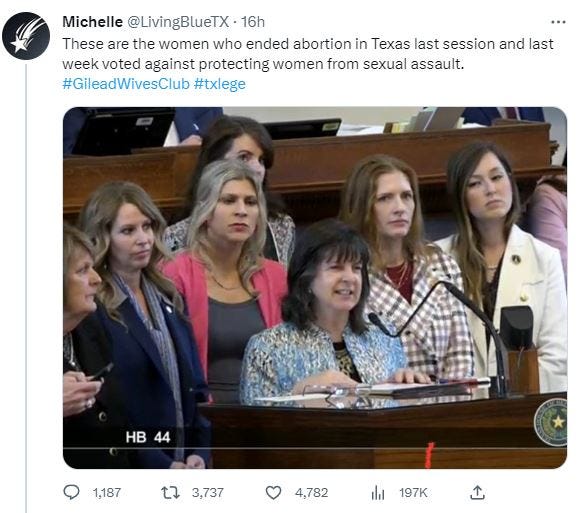Open the @LivingBlueTX handle

click(178, 22)
